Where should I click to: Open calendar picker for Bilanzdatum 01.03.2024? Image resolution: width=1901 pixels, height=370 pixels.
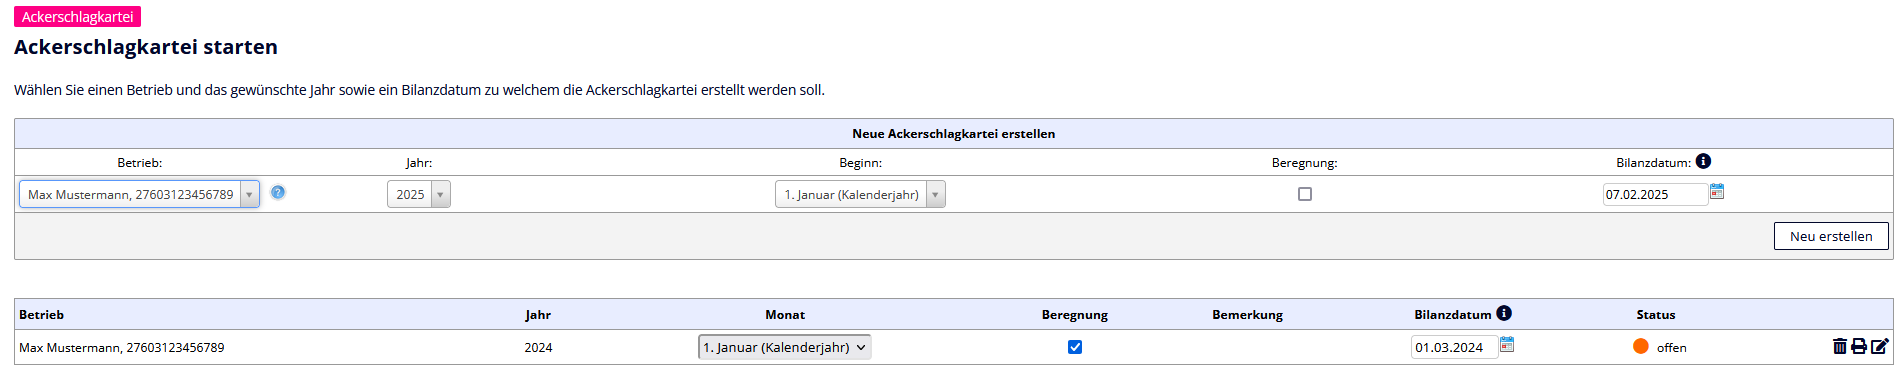click(1507, 344)
